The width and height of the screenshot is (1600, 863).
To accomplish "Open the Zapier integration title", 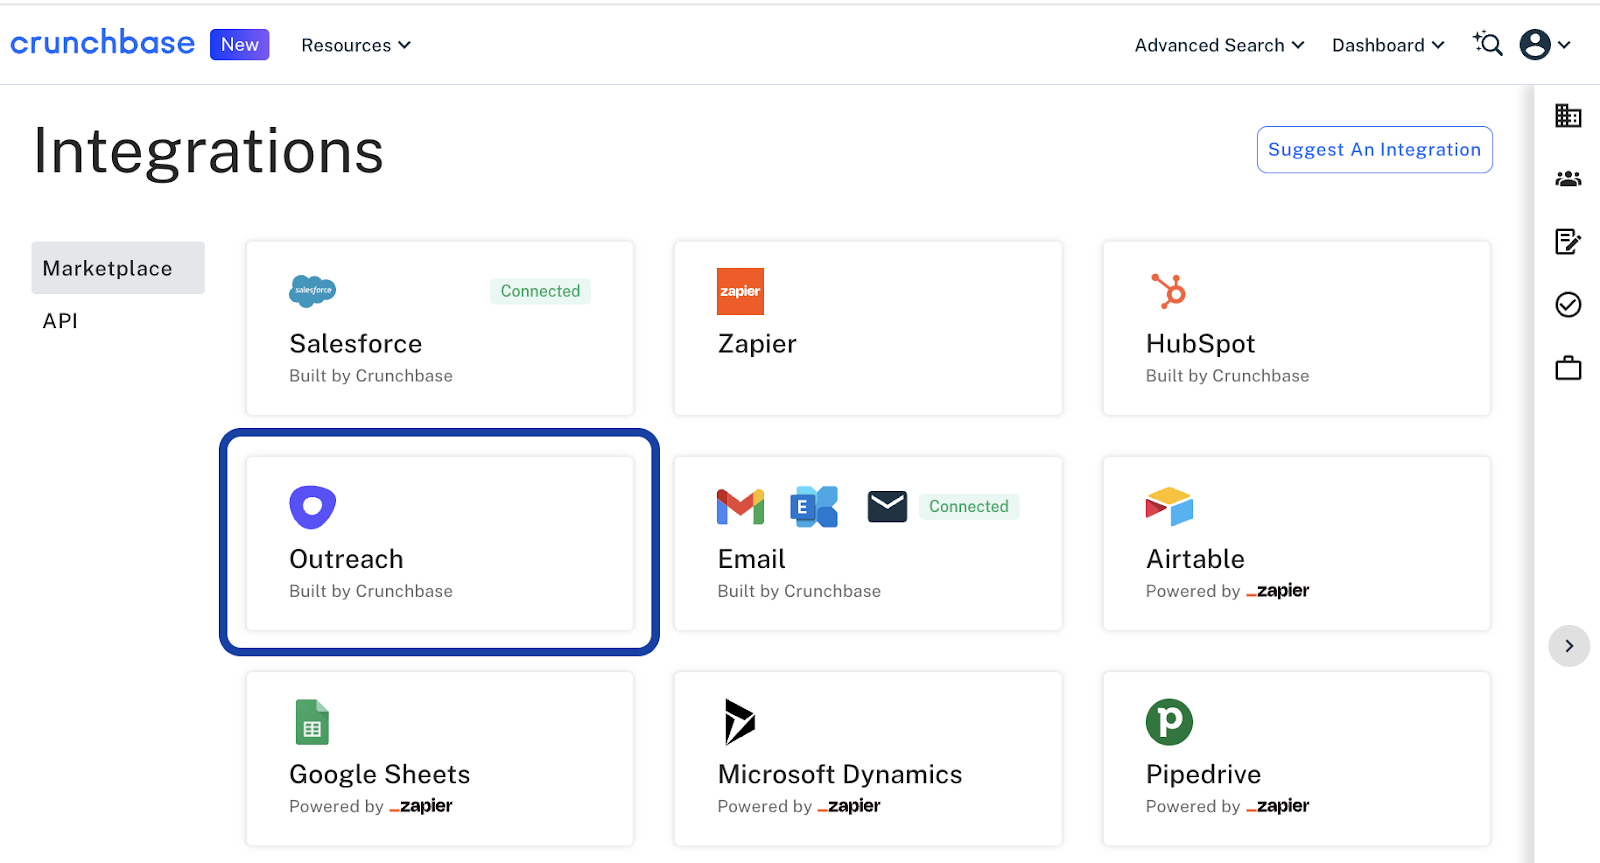I will pyautogui.click(x=757, y=344).
